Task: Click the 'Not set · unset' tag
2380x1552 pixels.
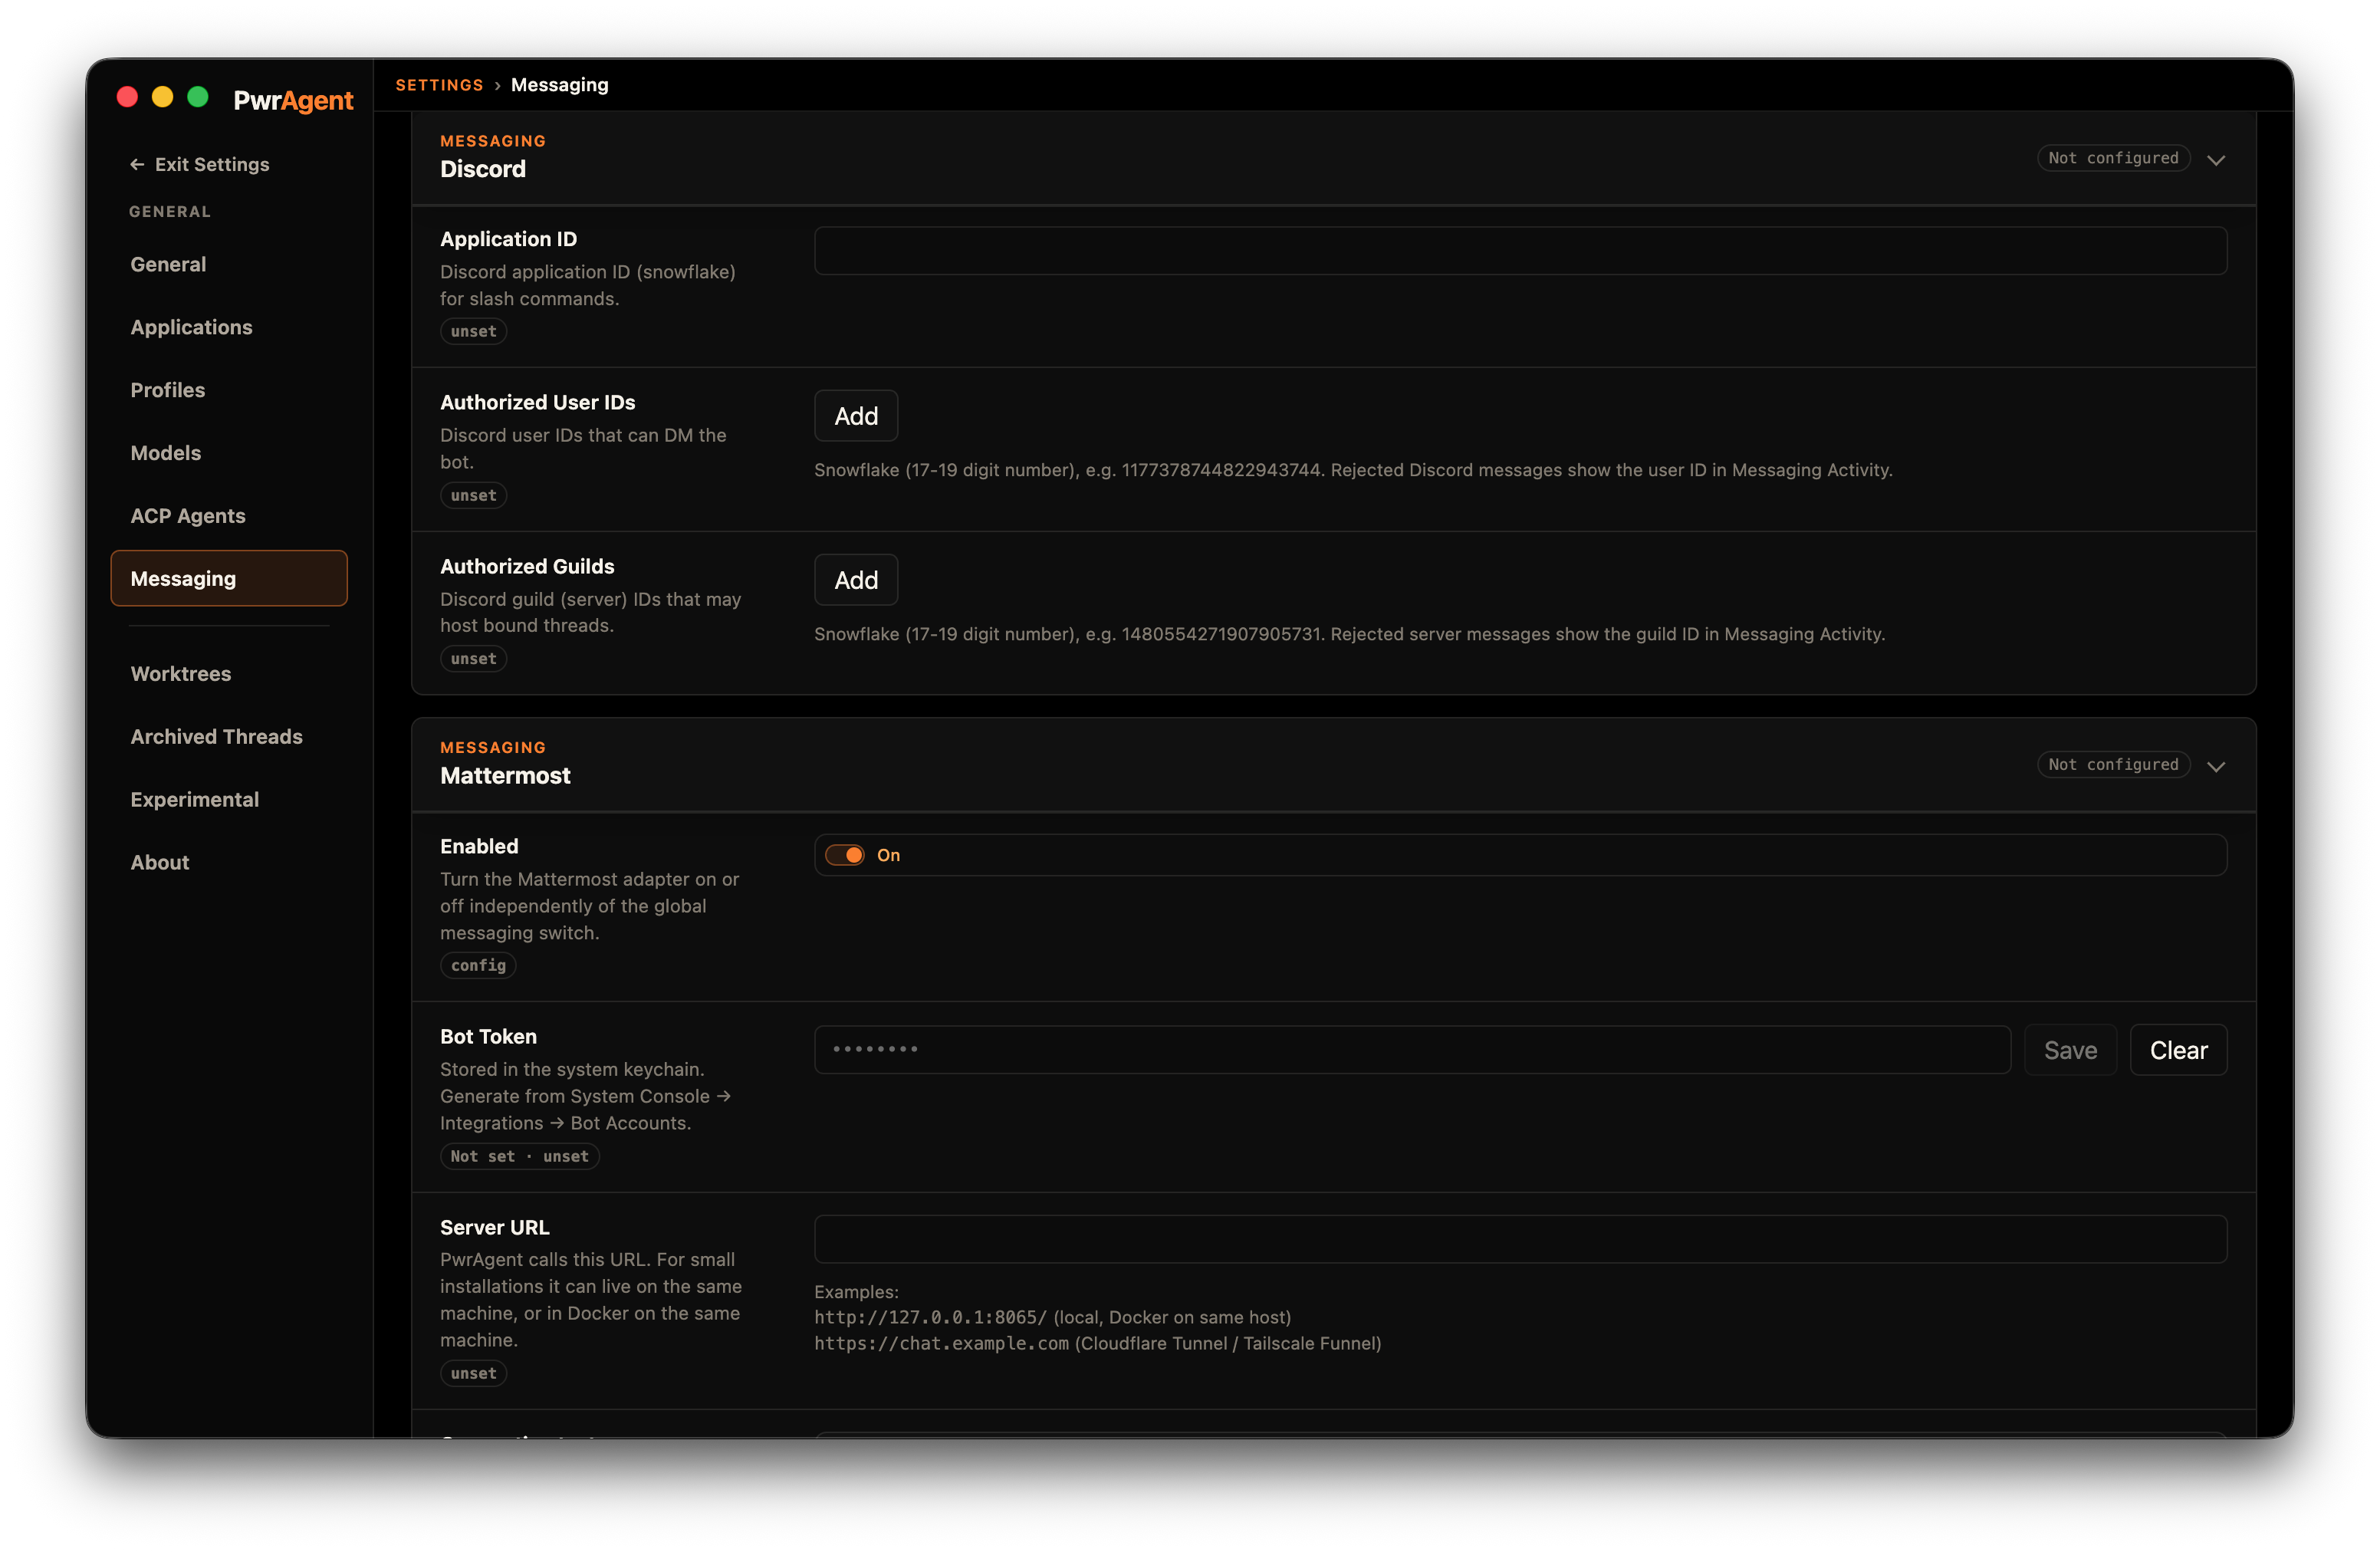Action: (x=519, y=1156)
